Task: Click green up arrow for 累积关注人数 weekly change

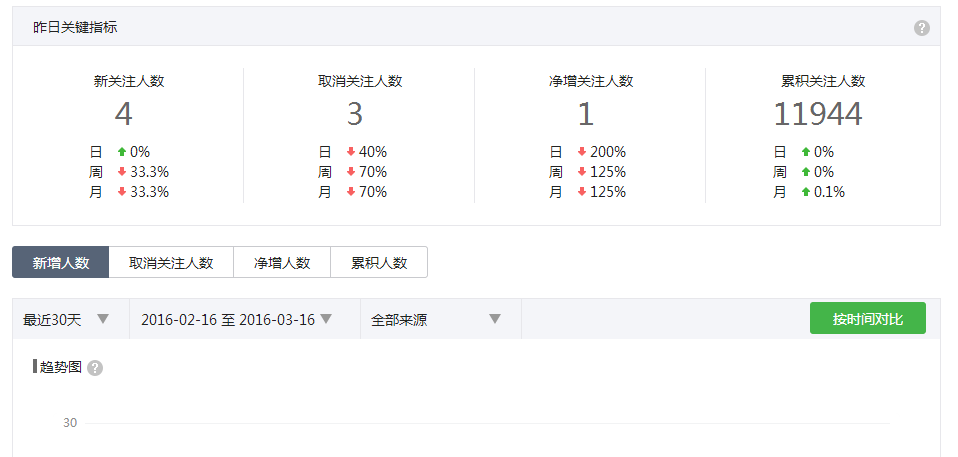Action: click(x=806, y=172)
